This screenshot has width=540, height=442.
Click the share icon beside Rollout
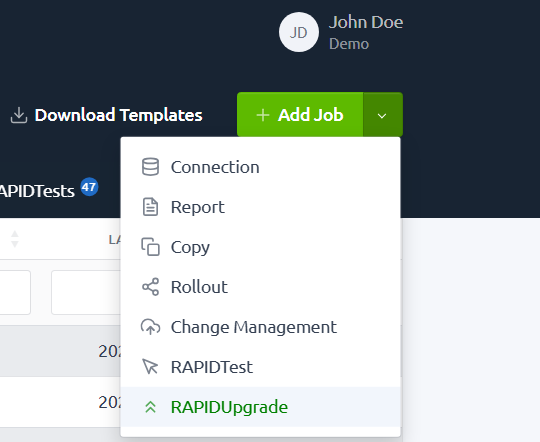tap(150, 287)
